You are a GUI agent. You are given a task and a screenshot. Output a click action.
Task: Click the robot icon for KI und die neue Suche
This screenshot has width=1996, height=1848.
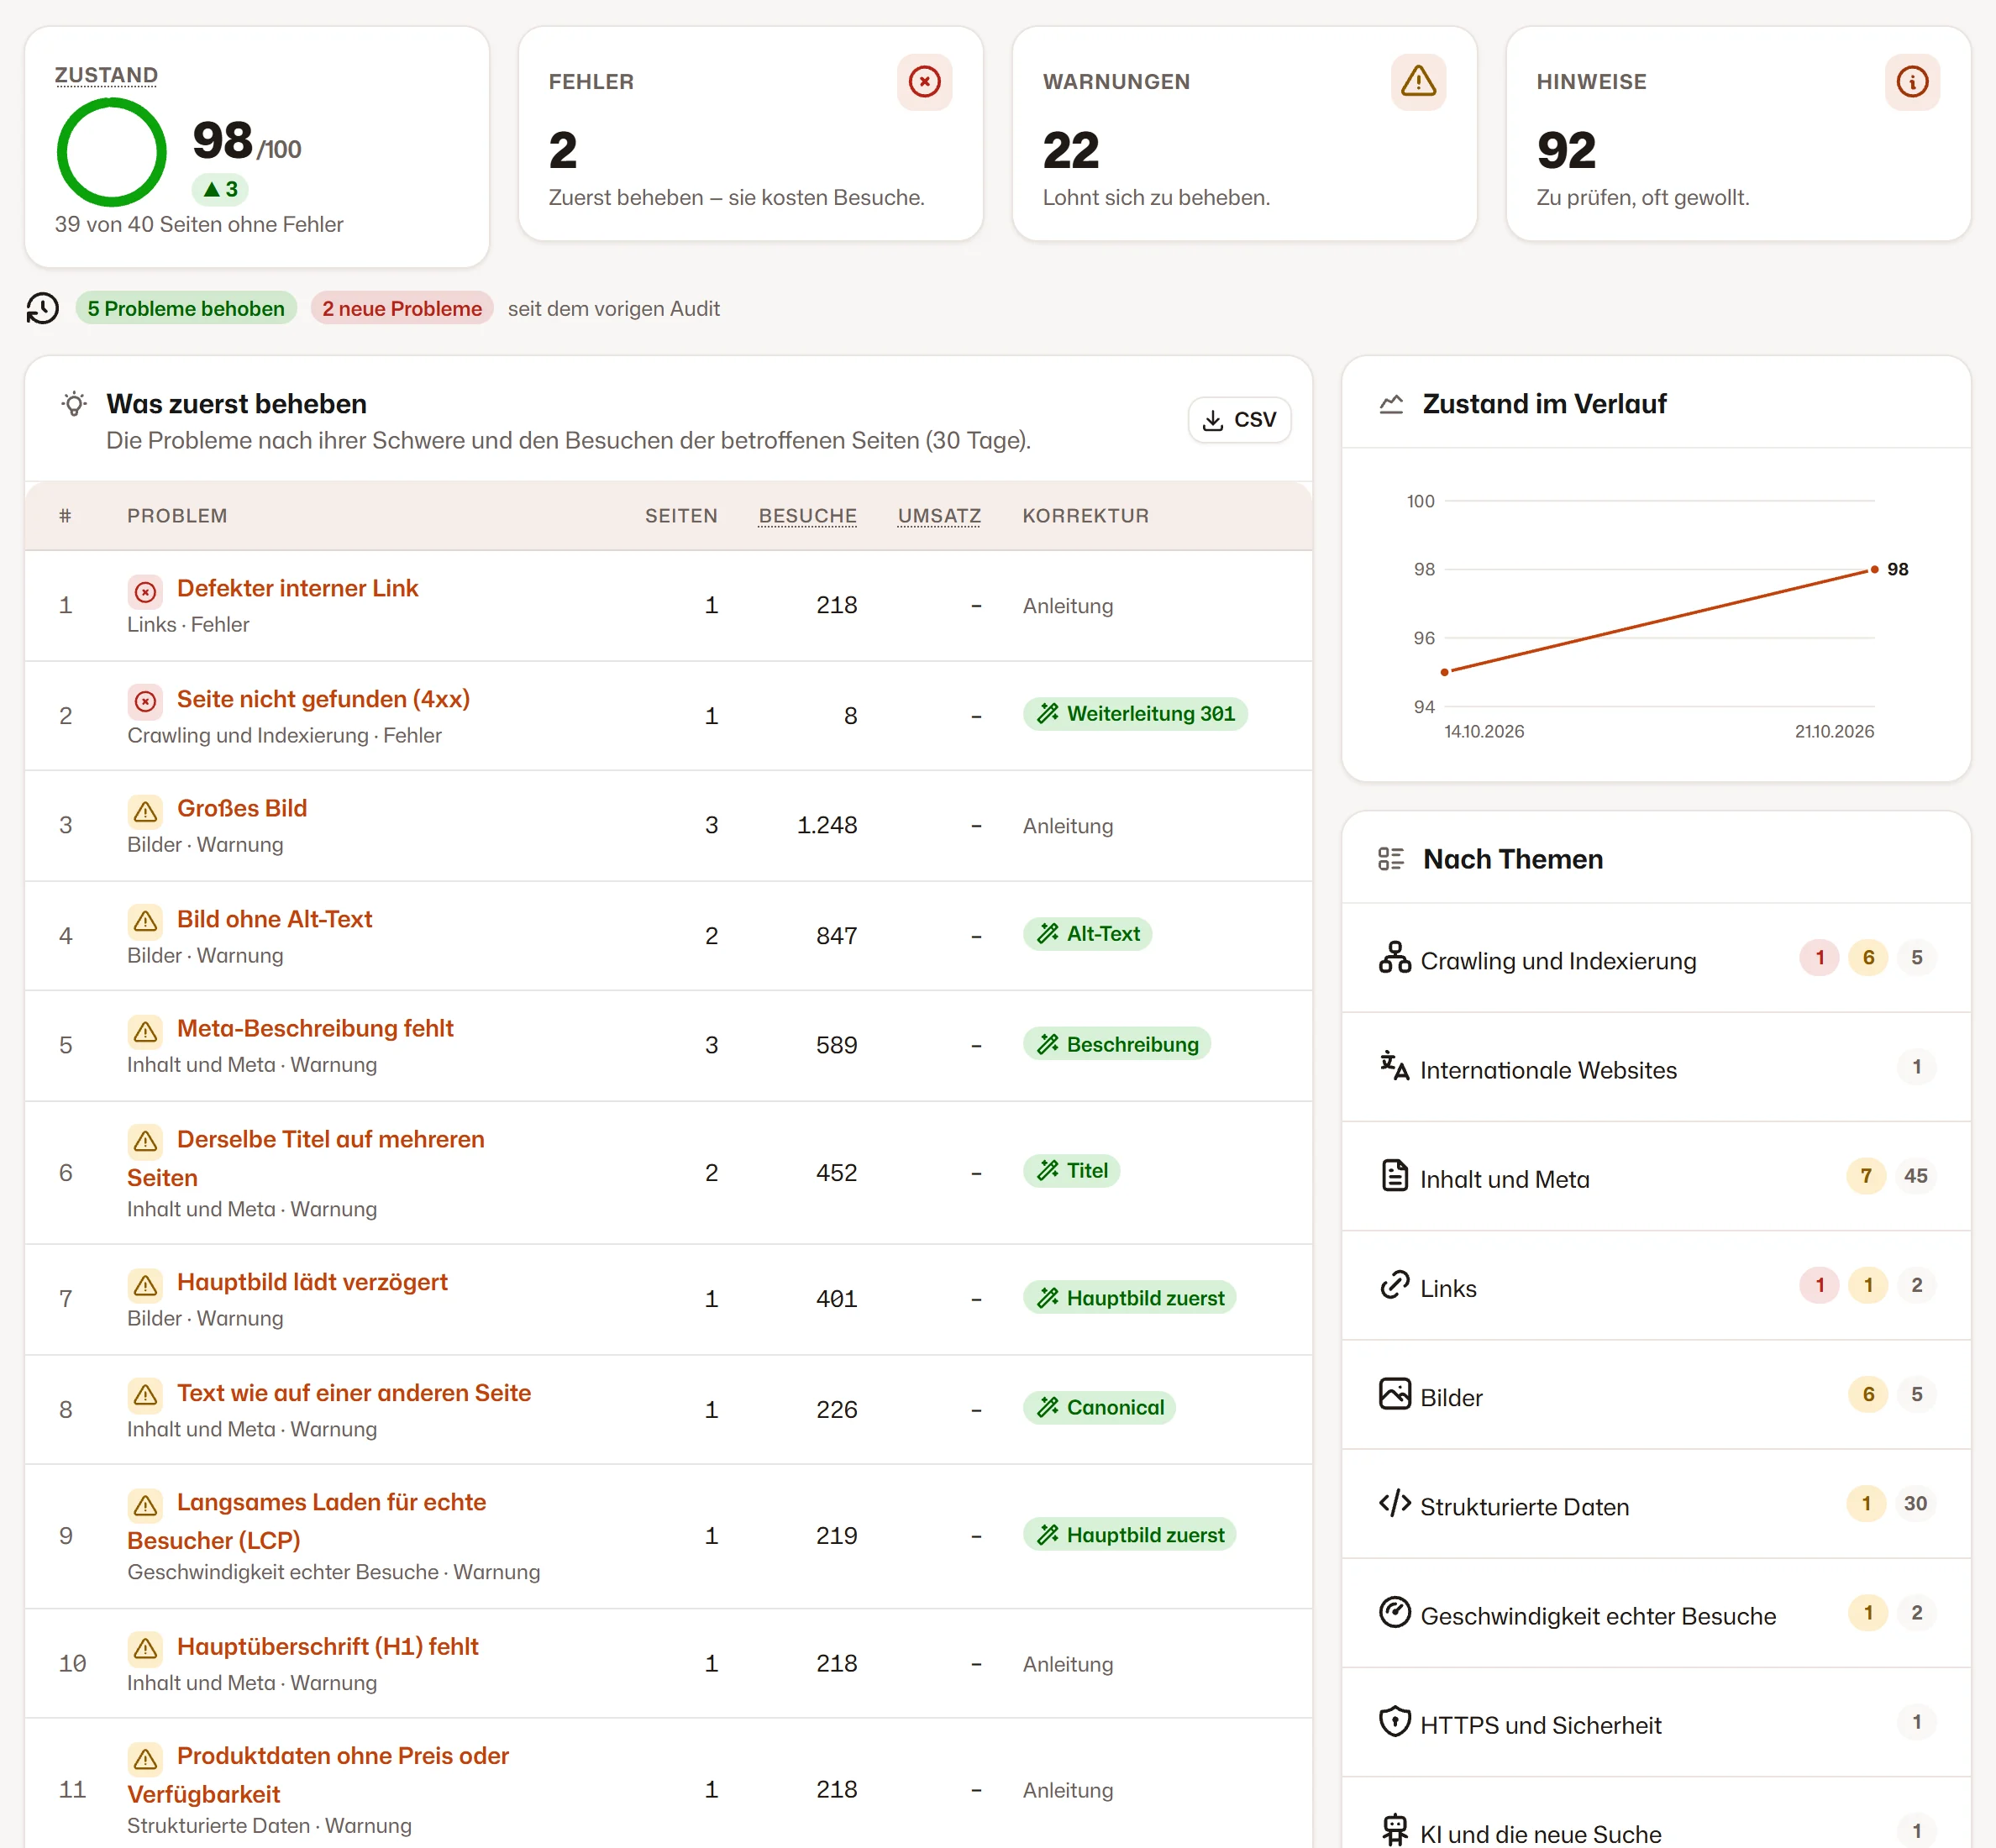click(1394, 1830)
